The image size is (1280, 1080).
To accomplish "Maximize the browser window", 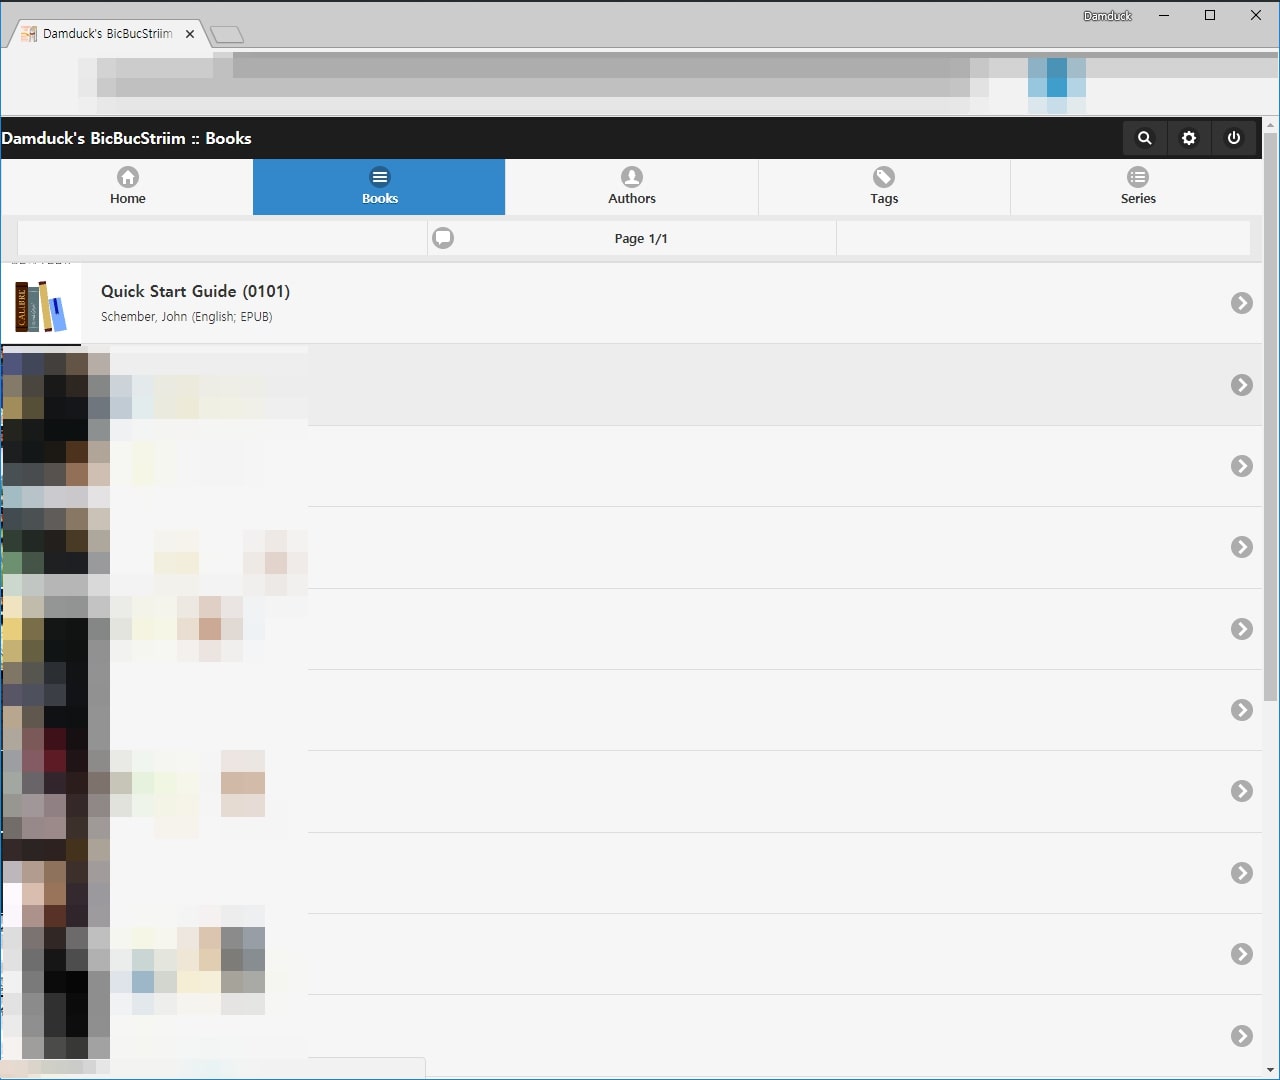I will click(x=1210, y=15).
